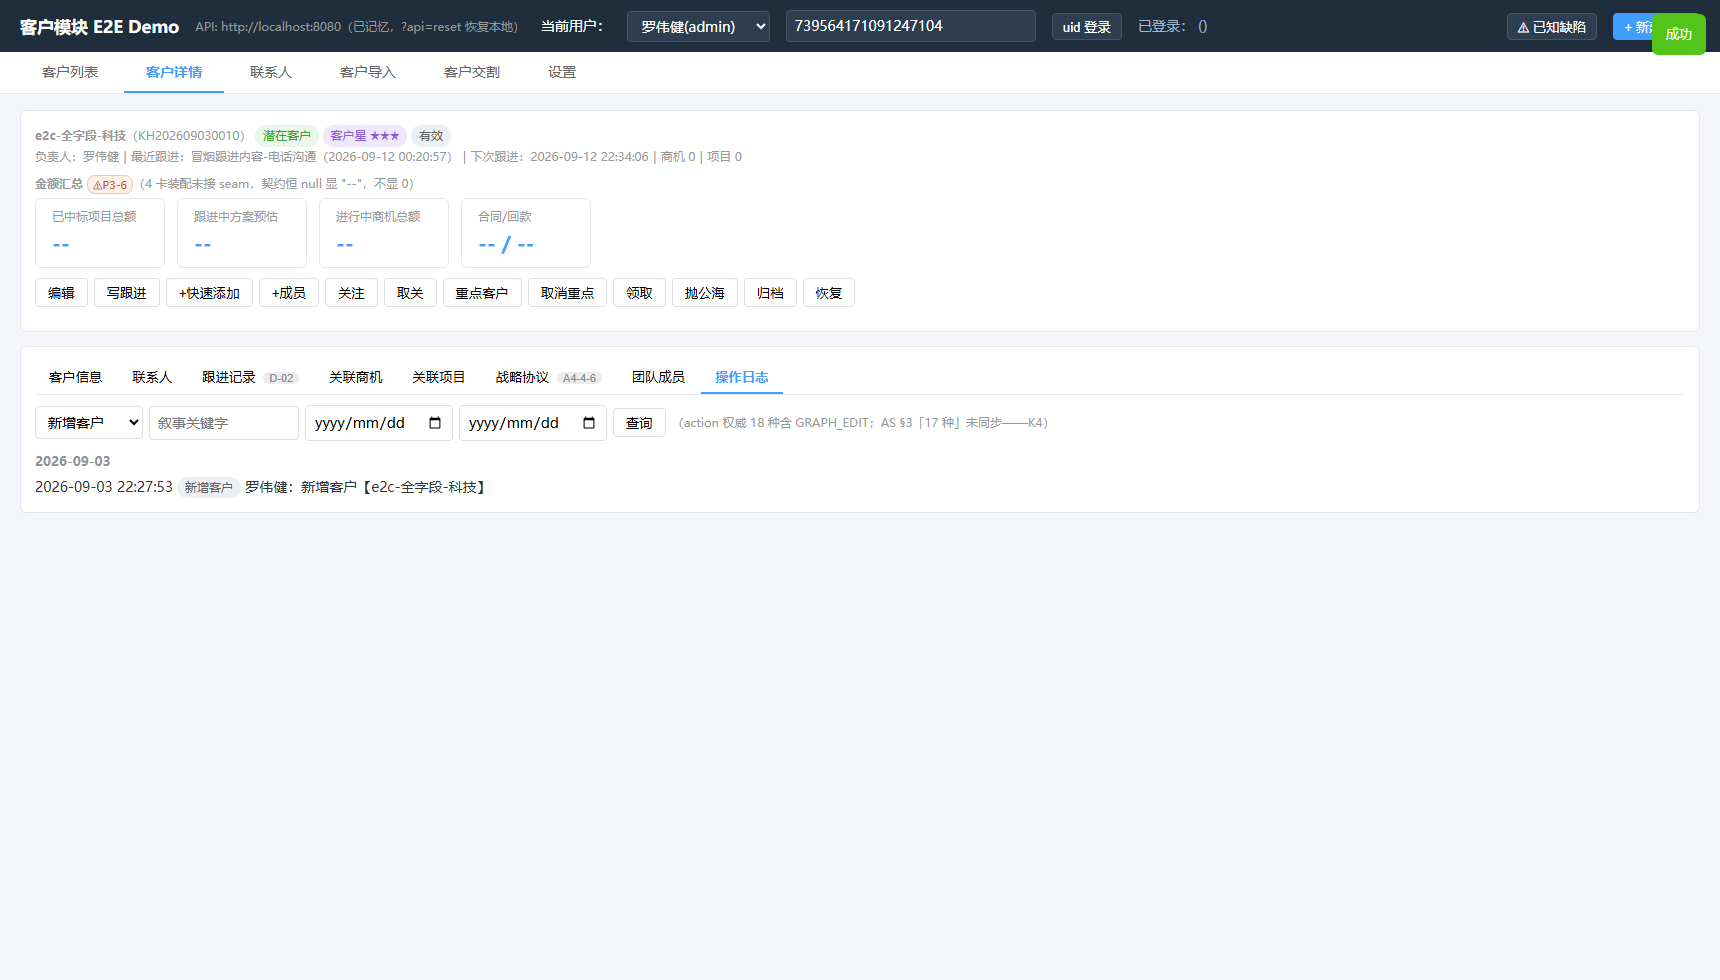The image size is (1720, 980).
Task: Open calendar picker on first date field
Action: (435, 423)
